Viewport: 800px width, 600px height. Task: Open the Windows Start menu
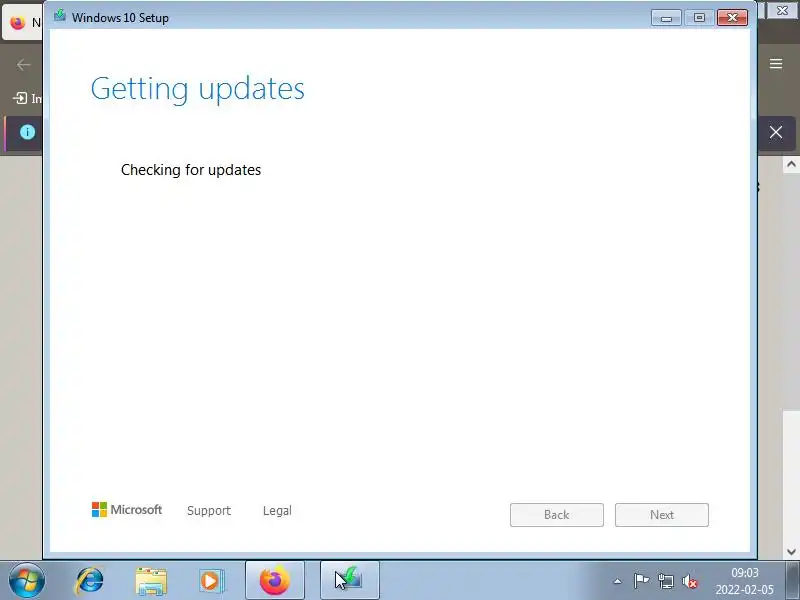point(27,581)
